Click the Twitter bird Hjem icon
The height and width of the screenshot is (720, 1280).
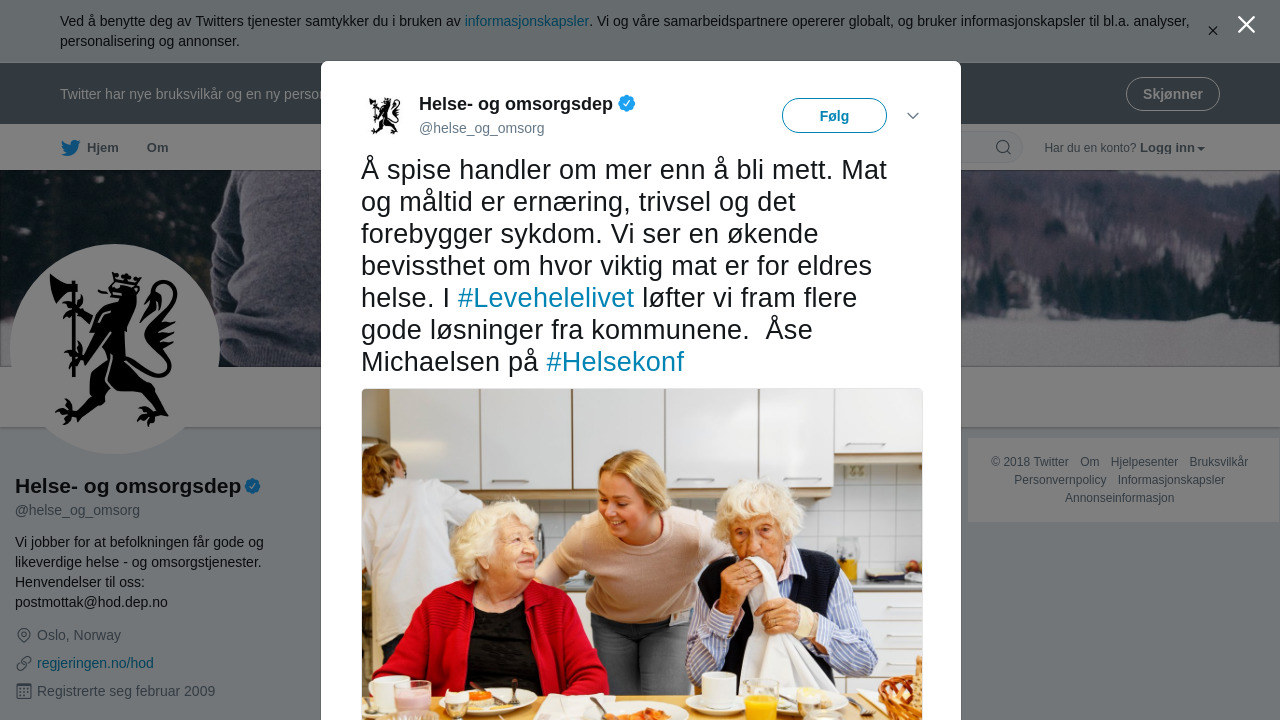pos(70,148)
